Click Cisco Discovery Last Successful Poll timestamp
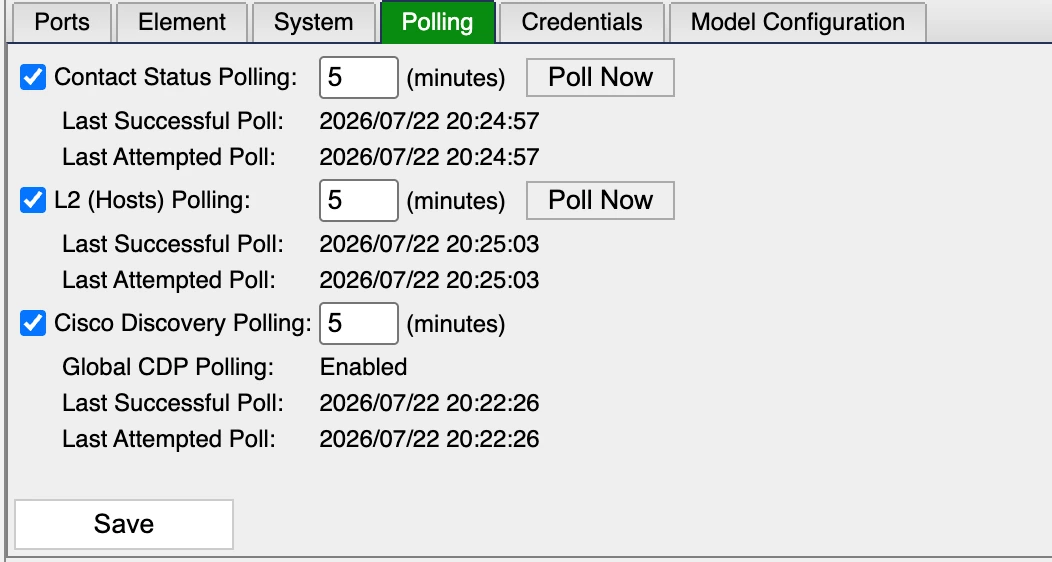 (x=429, y=403)
